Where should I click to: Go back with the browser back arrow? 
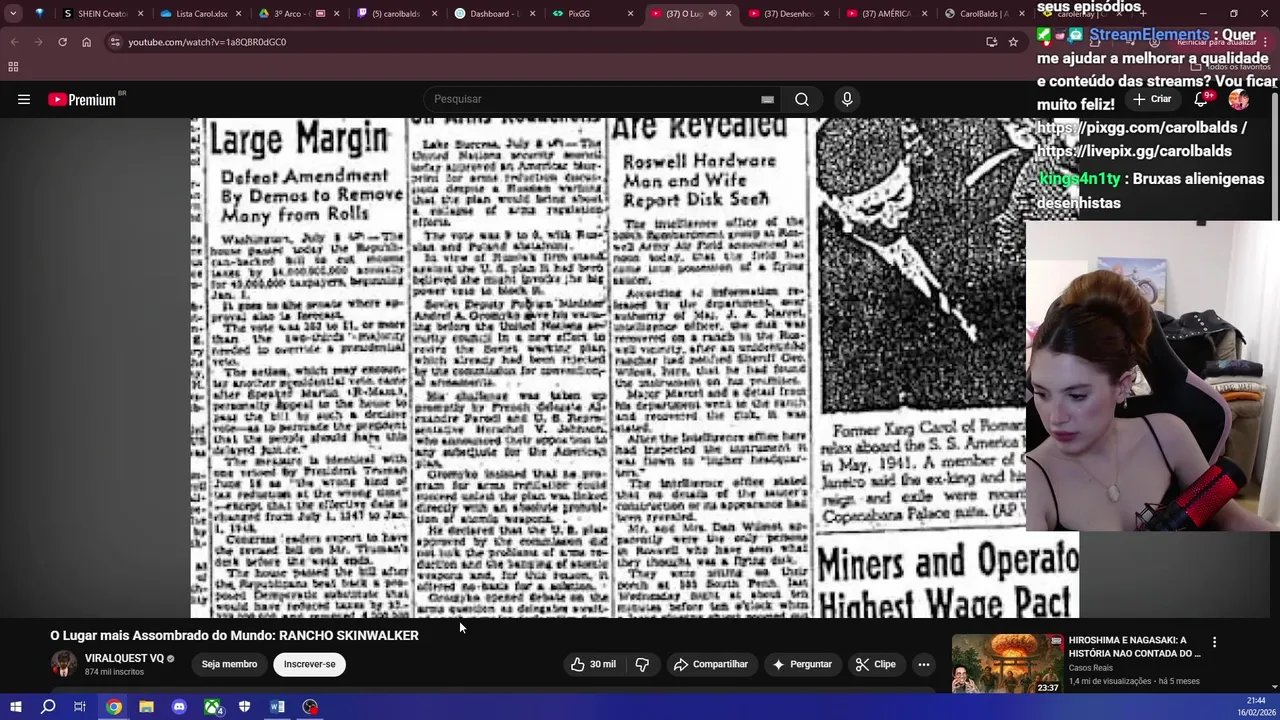(x=14, y=42)
